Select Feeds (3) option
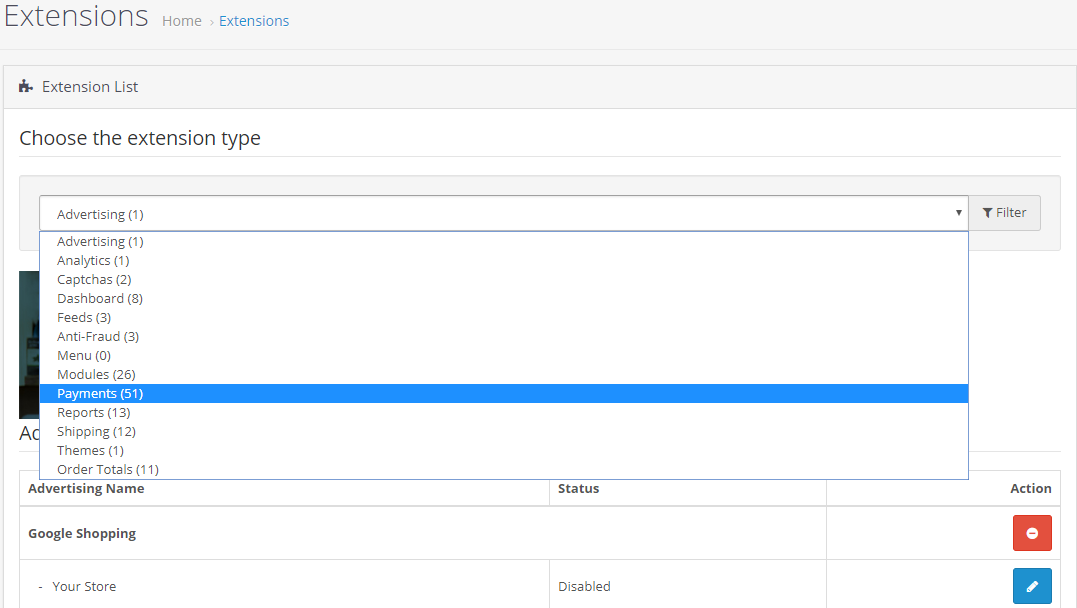Viewport: 1077px width, 608px height. 503,317
